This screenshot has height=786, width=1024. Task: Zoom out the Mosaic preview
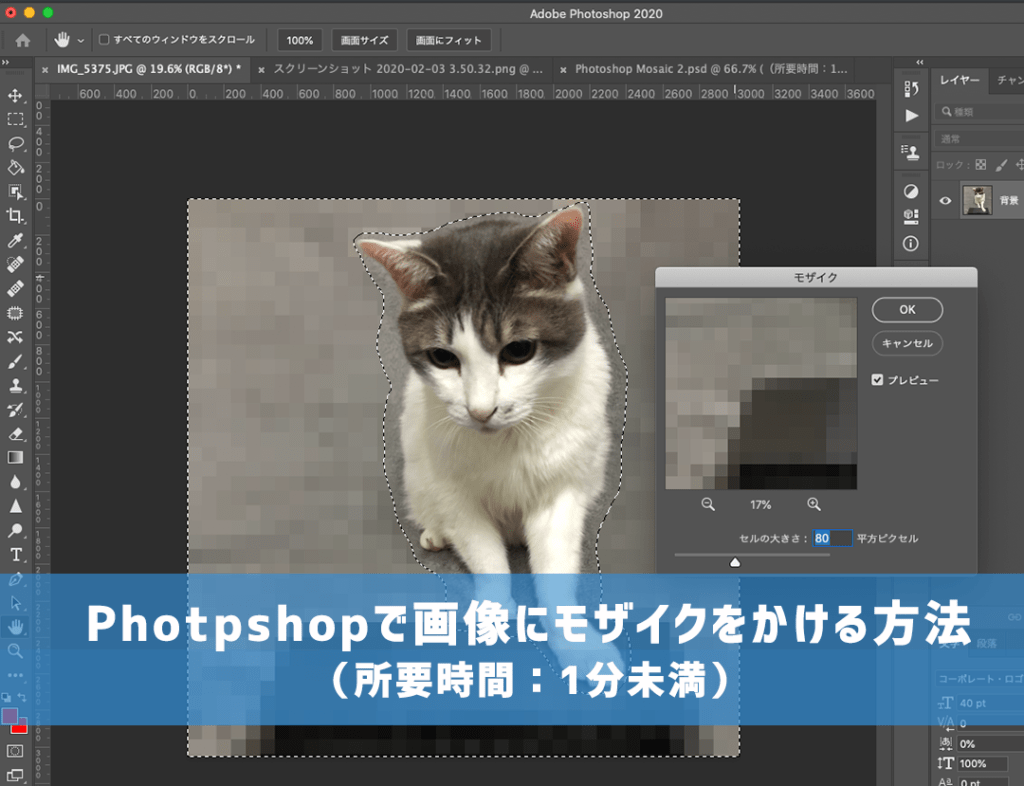click(x=708, y=505)
